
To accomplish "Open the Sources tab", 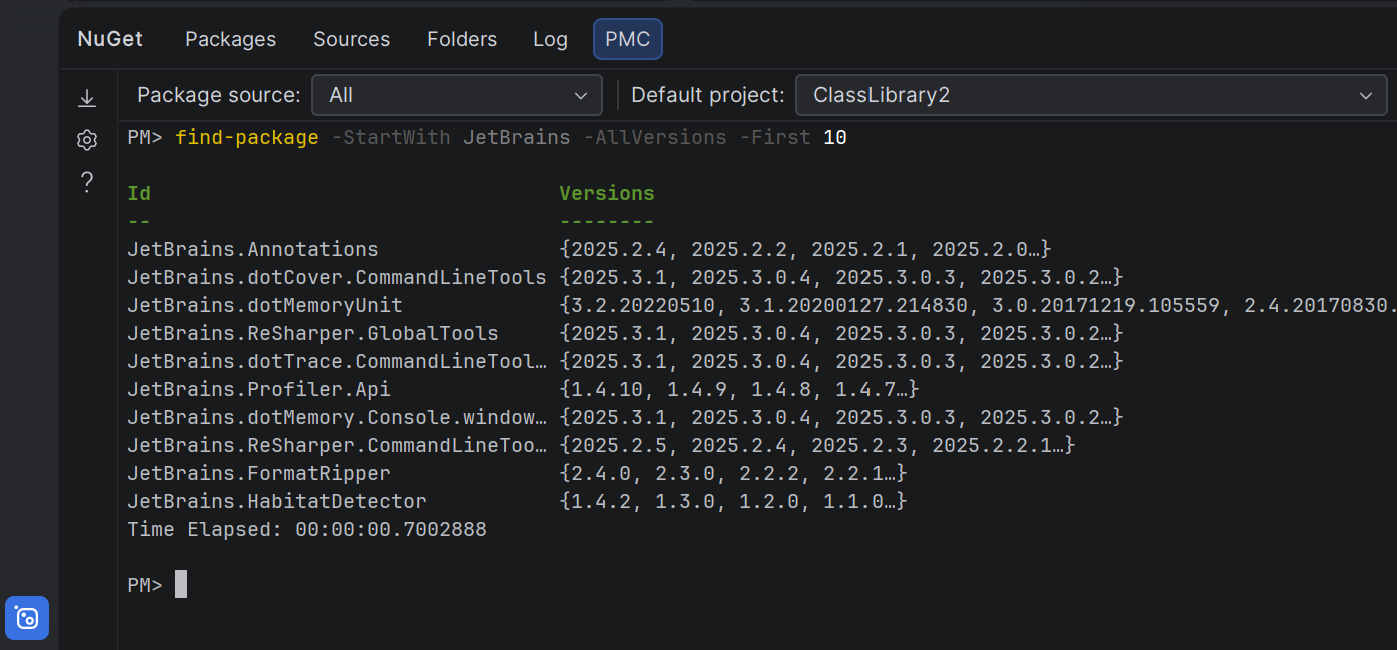I will [x=351, y=39].
